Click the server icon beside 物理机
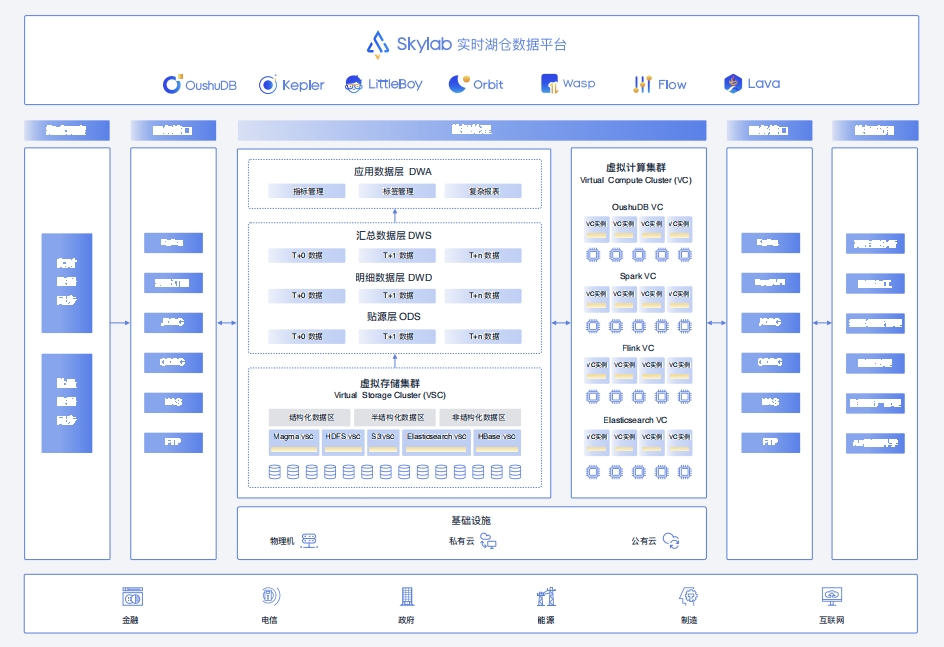The width and height of the screenshot is (944, 647). coord(309,540)
